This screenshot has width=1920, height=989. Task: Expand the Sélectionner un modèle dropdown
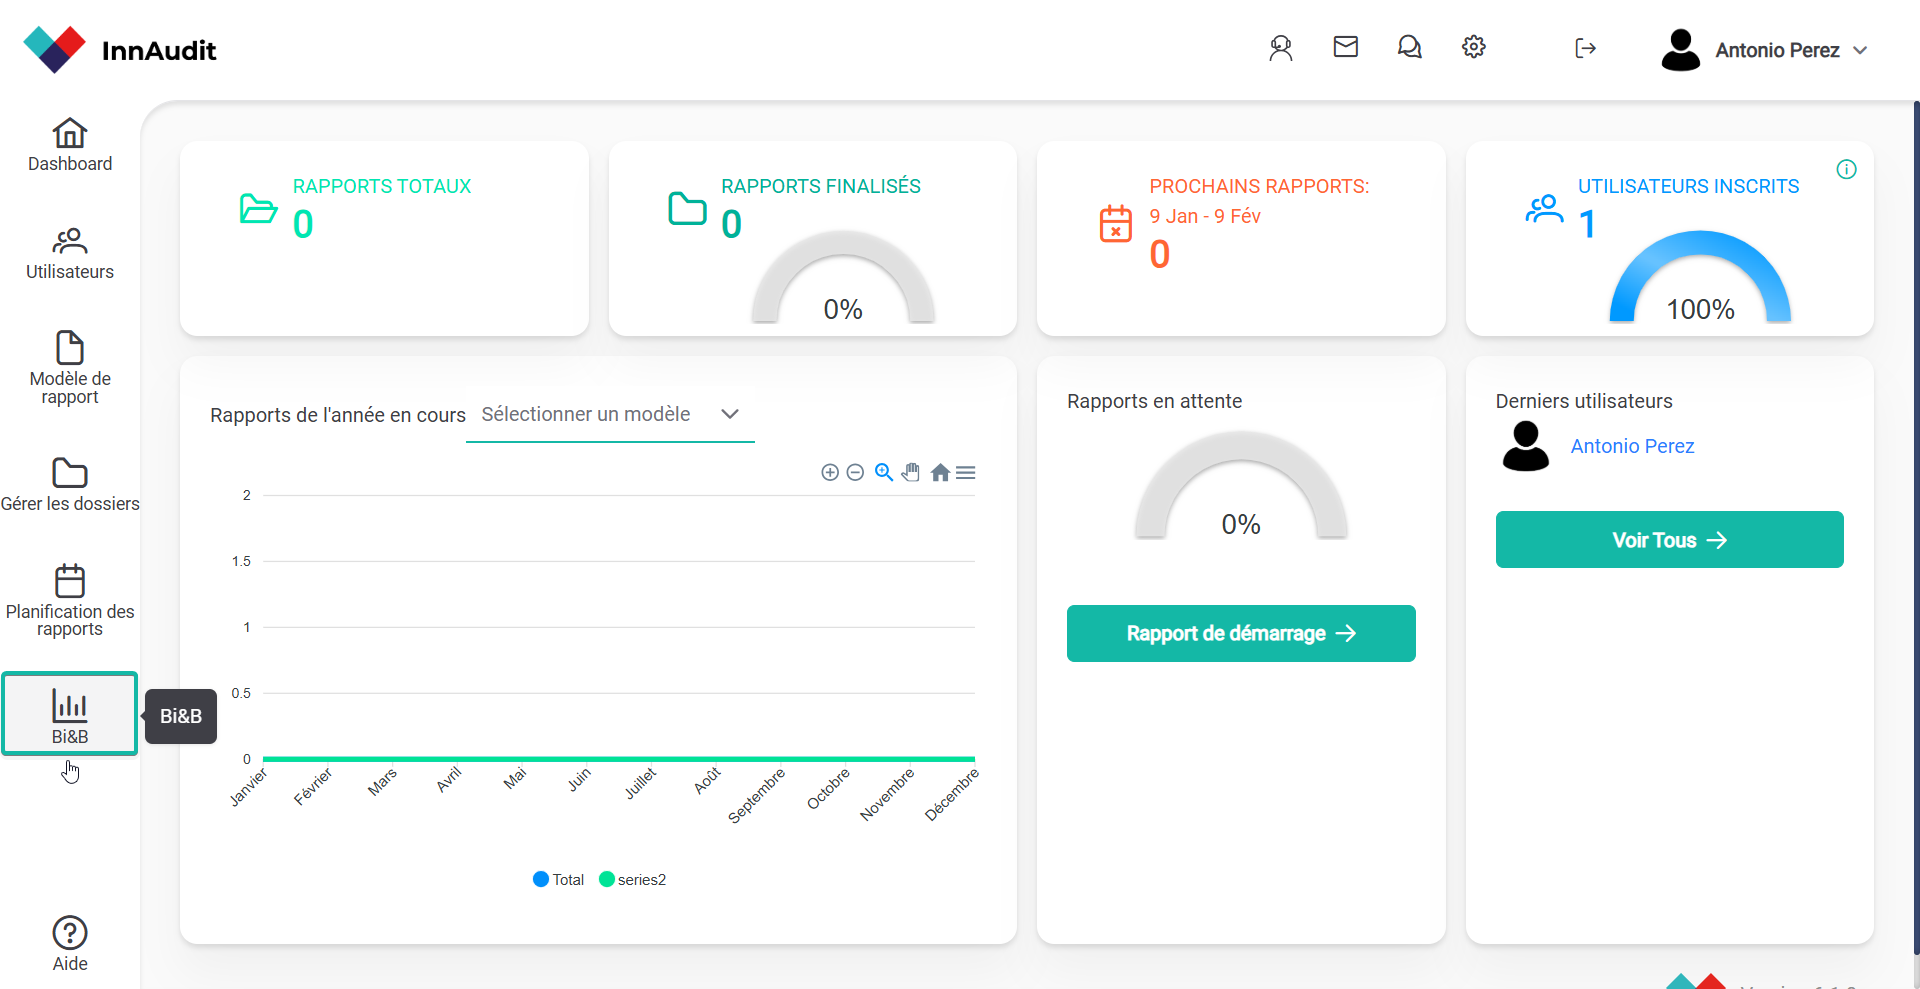pos(610,415)
